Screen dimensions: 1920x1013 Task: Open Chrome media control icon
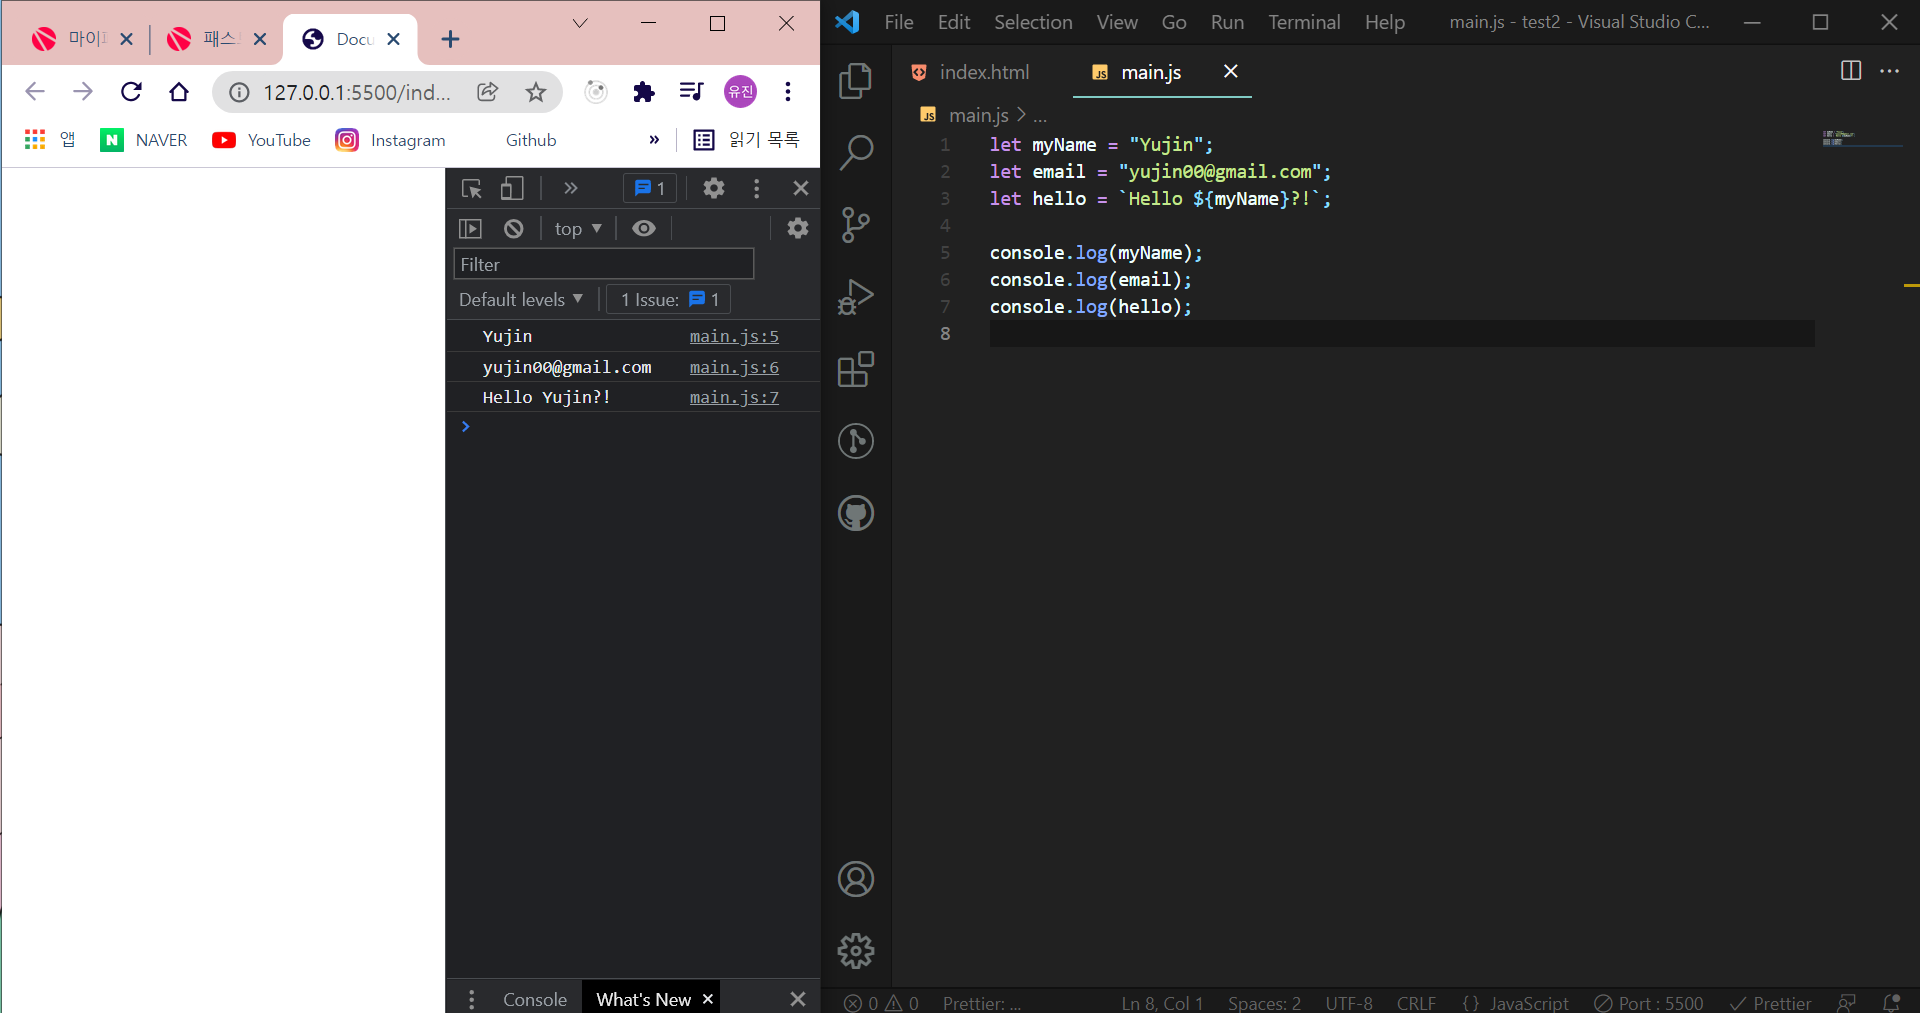point(691,92)
